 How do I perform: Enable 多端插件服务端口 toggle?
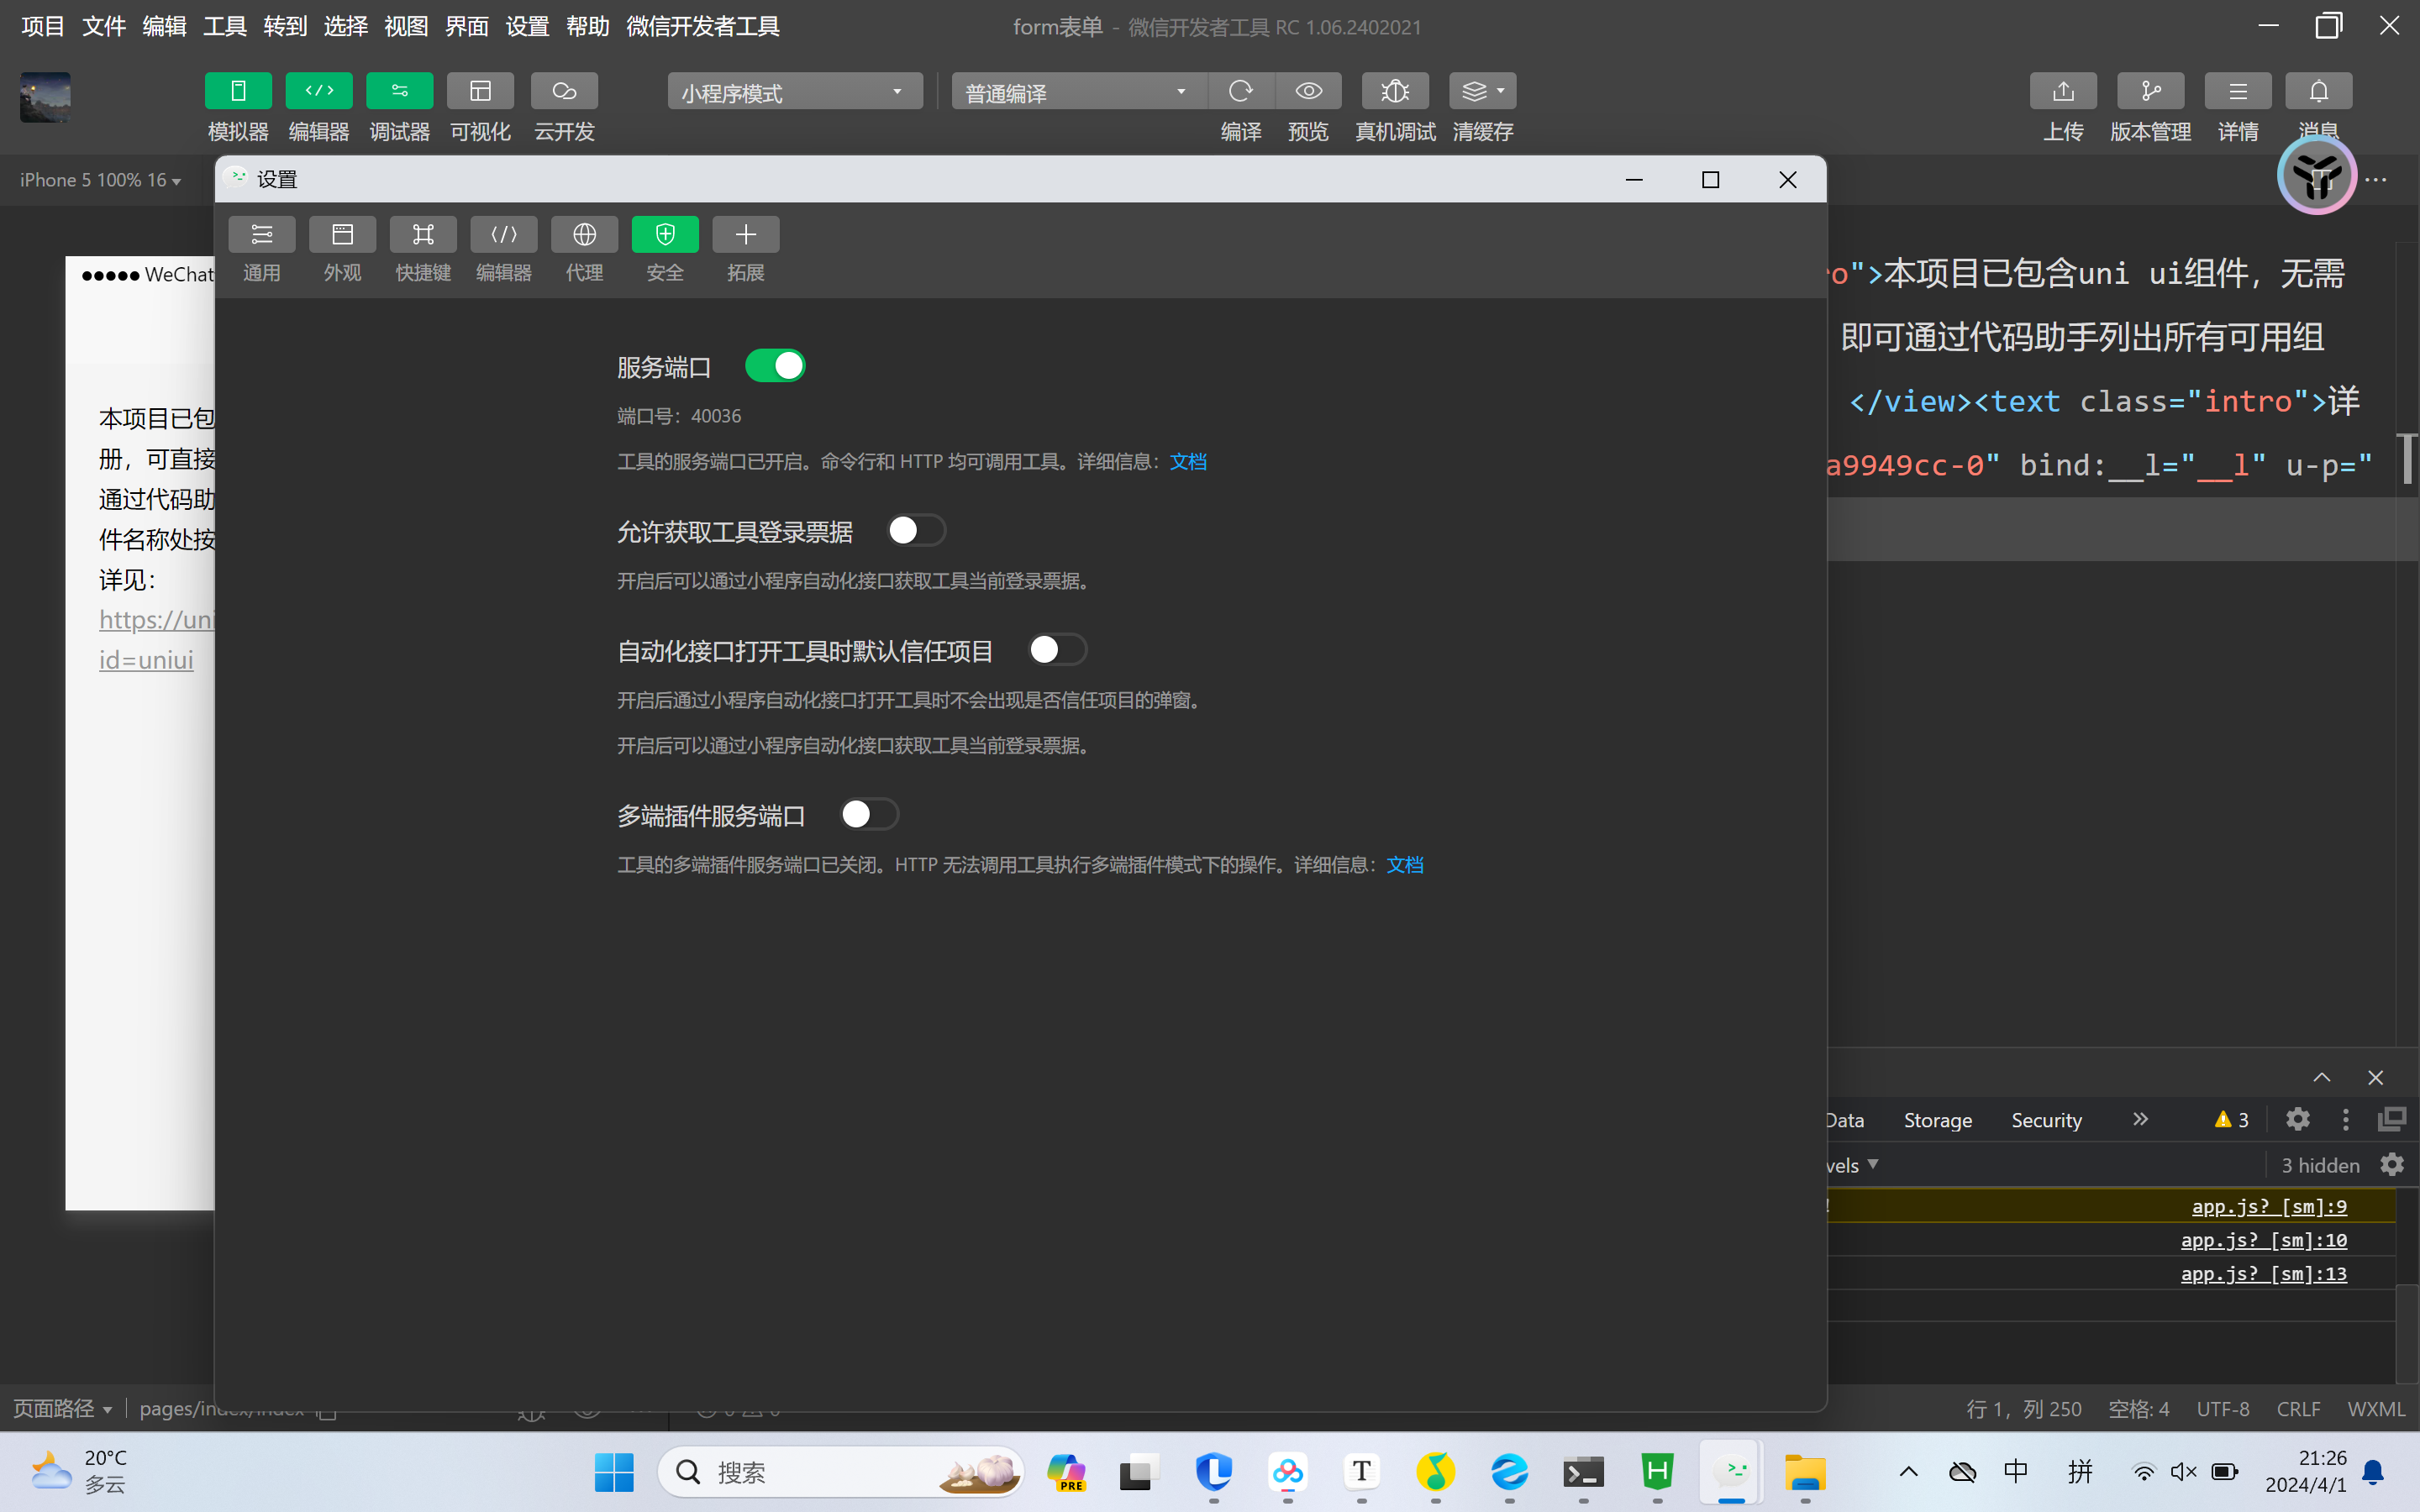(869, 815)
